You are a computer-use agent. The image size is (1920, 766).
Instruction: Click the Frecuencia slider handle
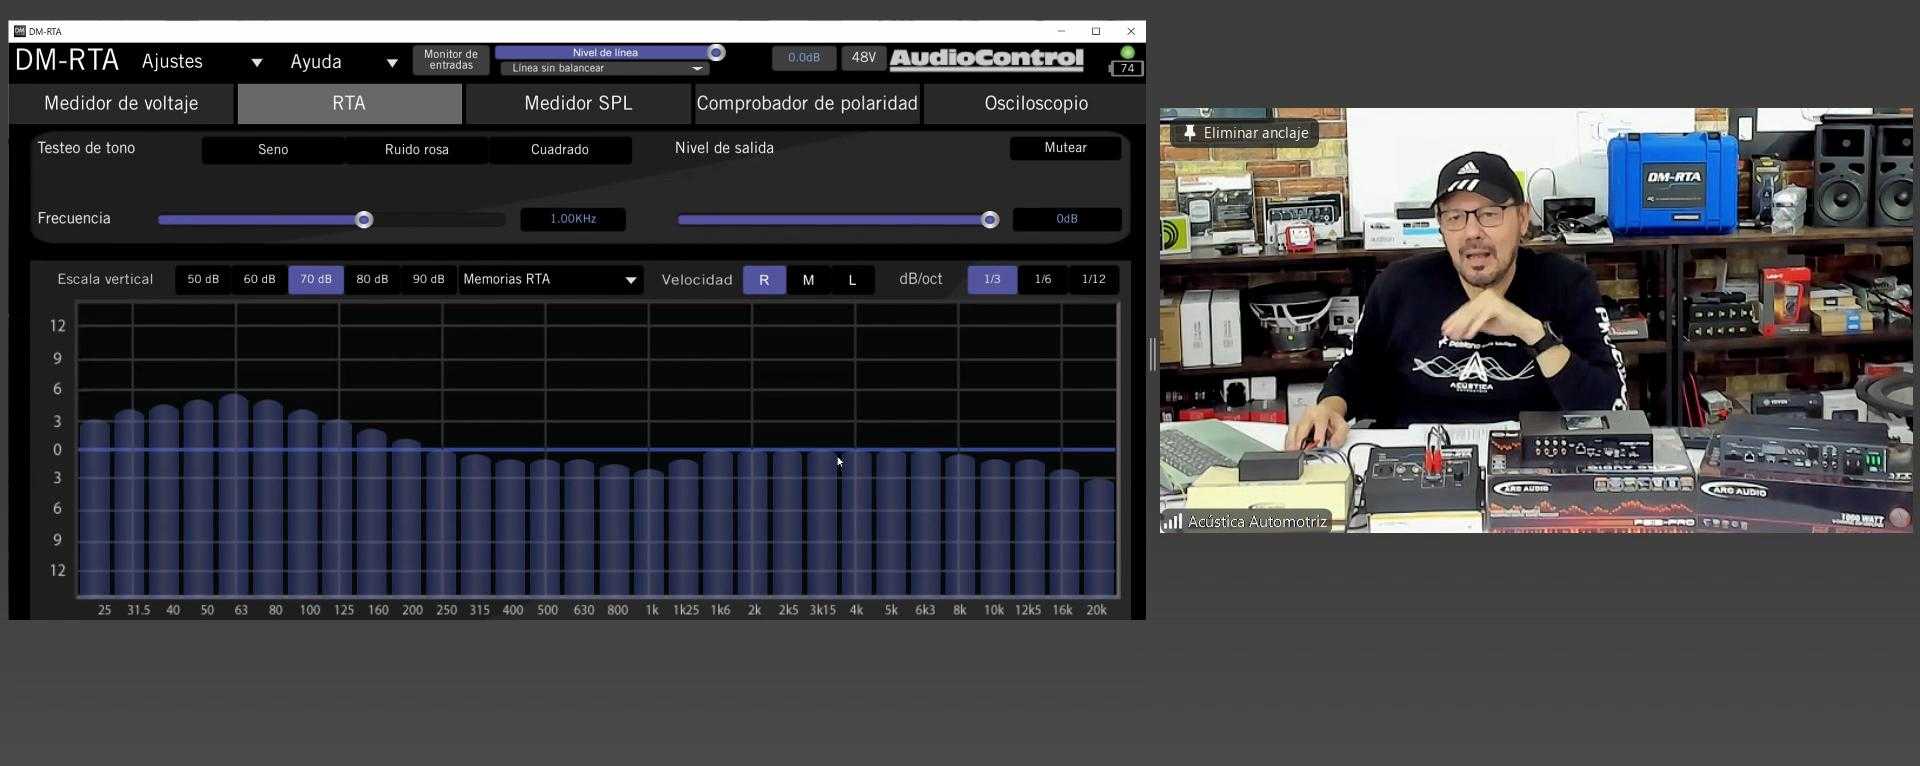[364, 219]
